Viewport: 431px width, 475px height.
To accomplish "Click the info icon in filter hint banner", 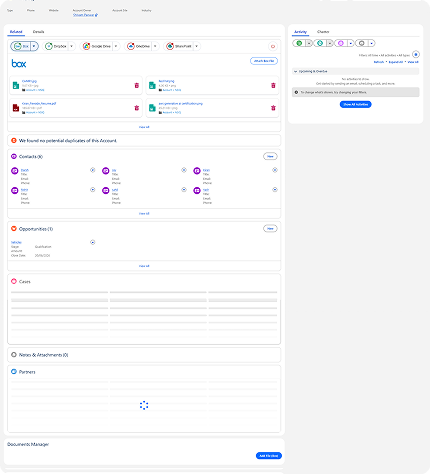I will [296, 92].
